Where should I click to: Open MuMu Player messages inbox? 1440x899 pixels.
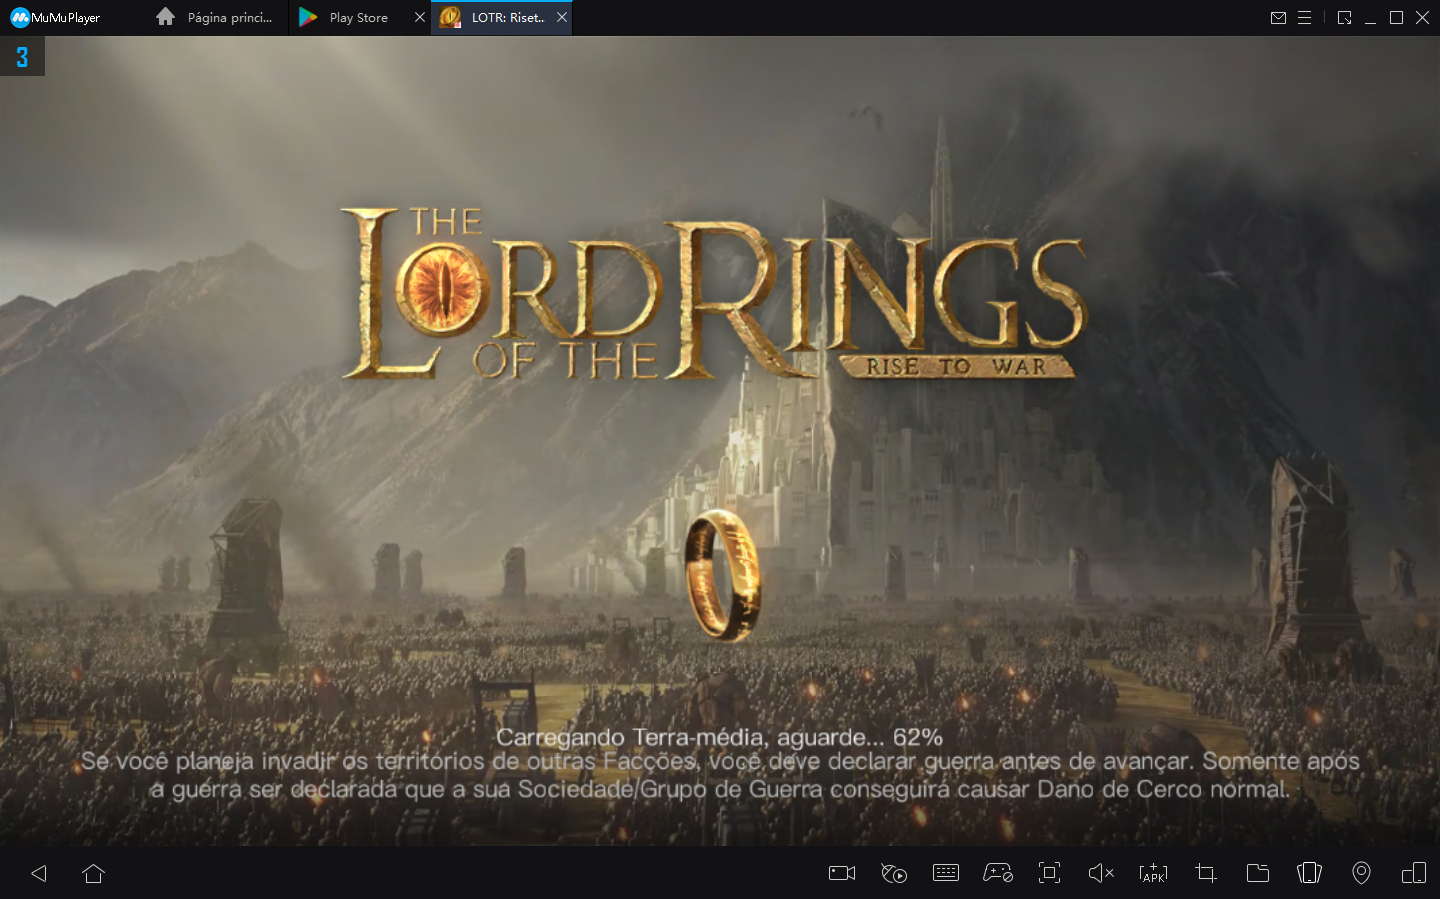click(x=1278, y=17)
